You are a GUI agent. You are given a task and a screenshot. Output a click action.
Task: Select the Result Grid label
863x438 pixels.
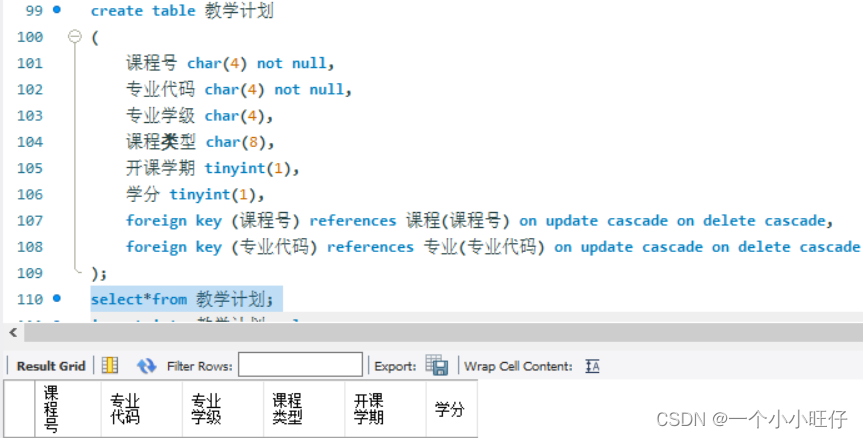51,366
